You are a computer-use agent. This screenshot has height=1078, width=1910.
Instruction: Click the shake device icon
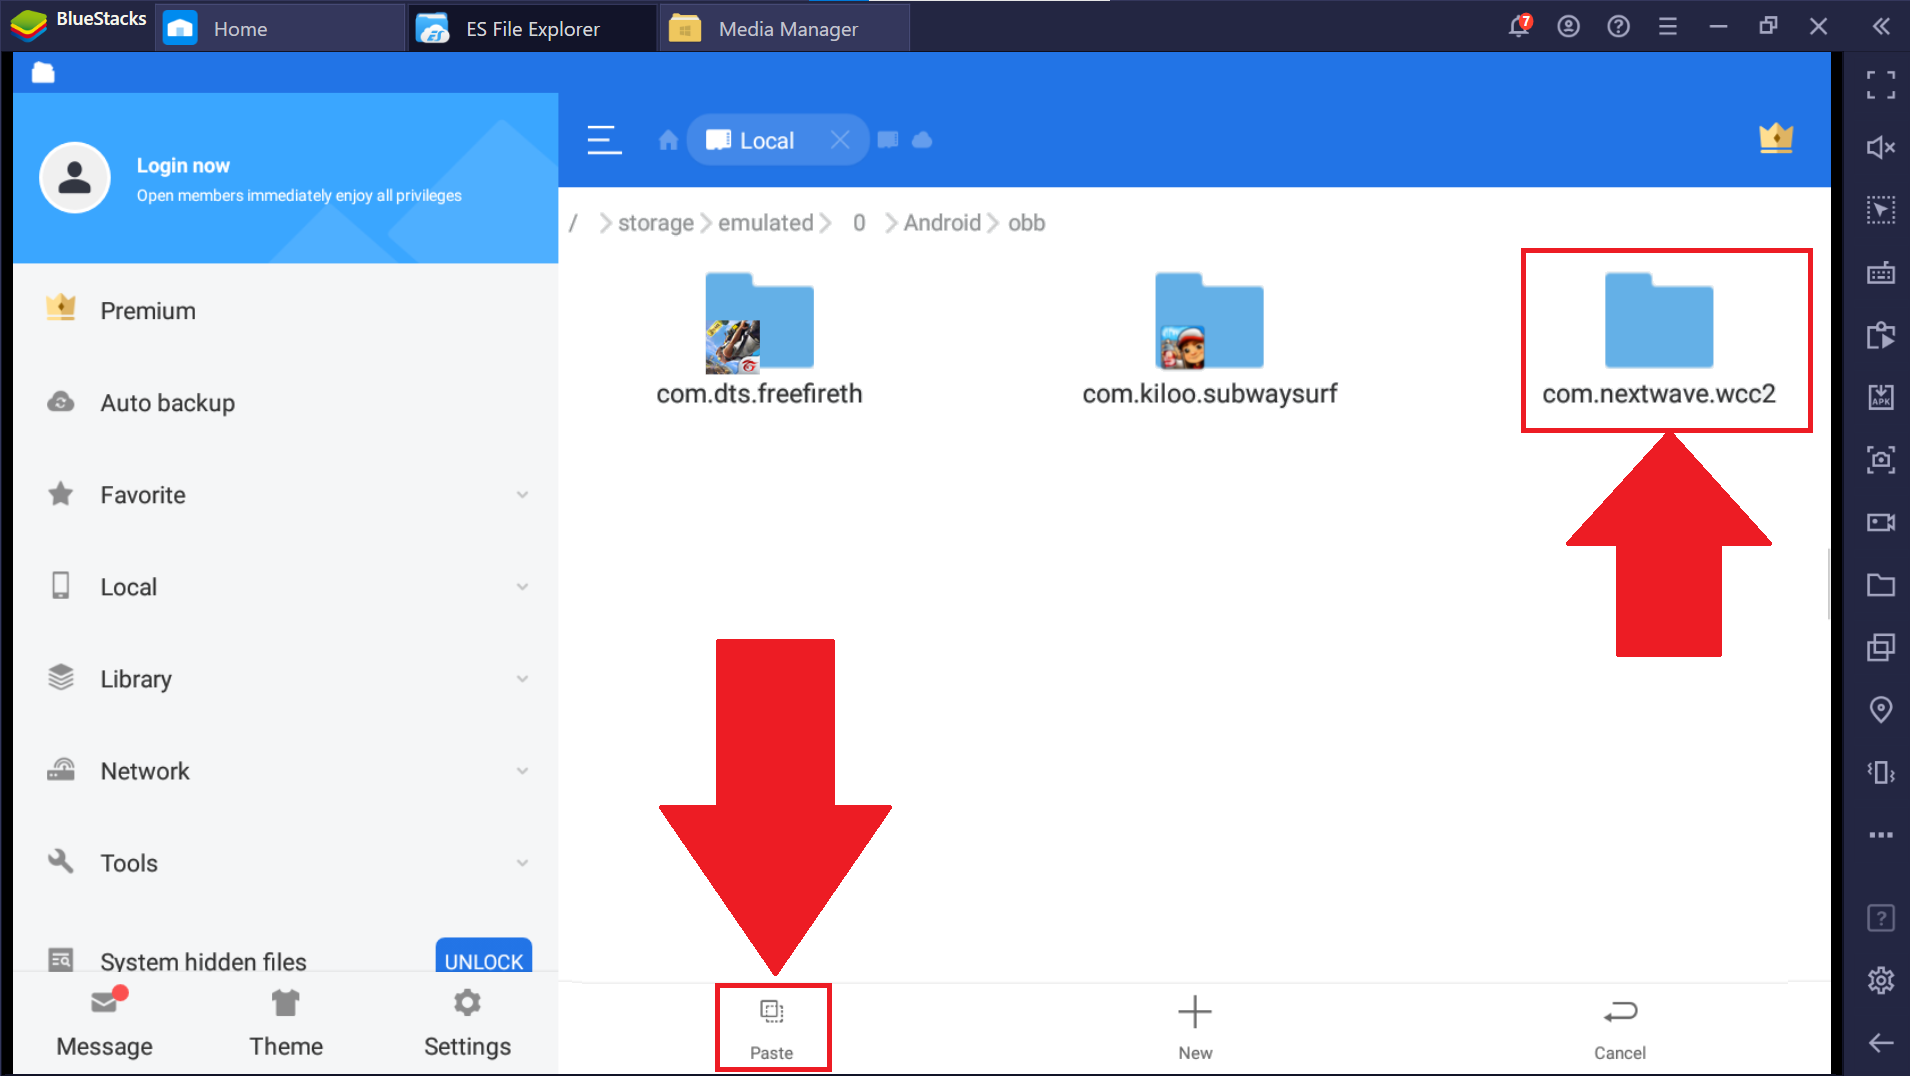[1881, 772]
